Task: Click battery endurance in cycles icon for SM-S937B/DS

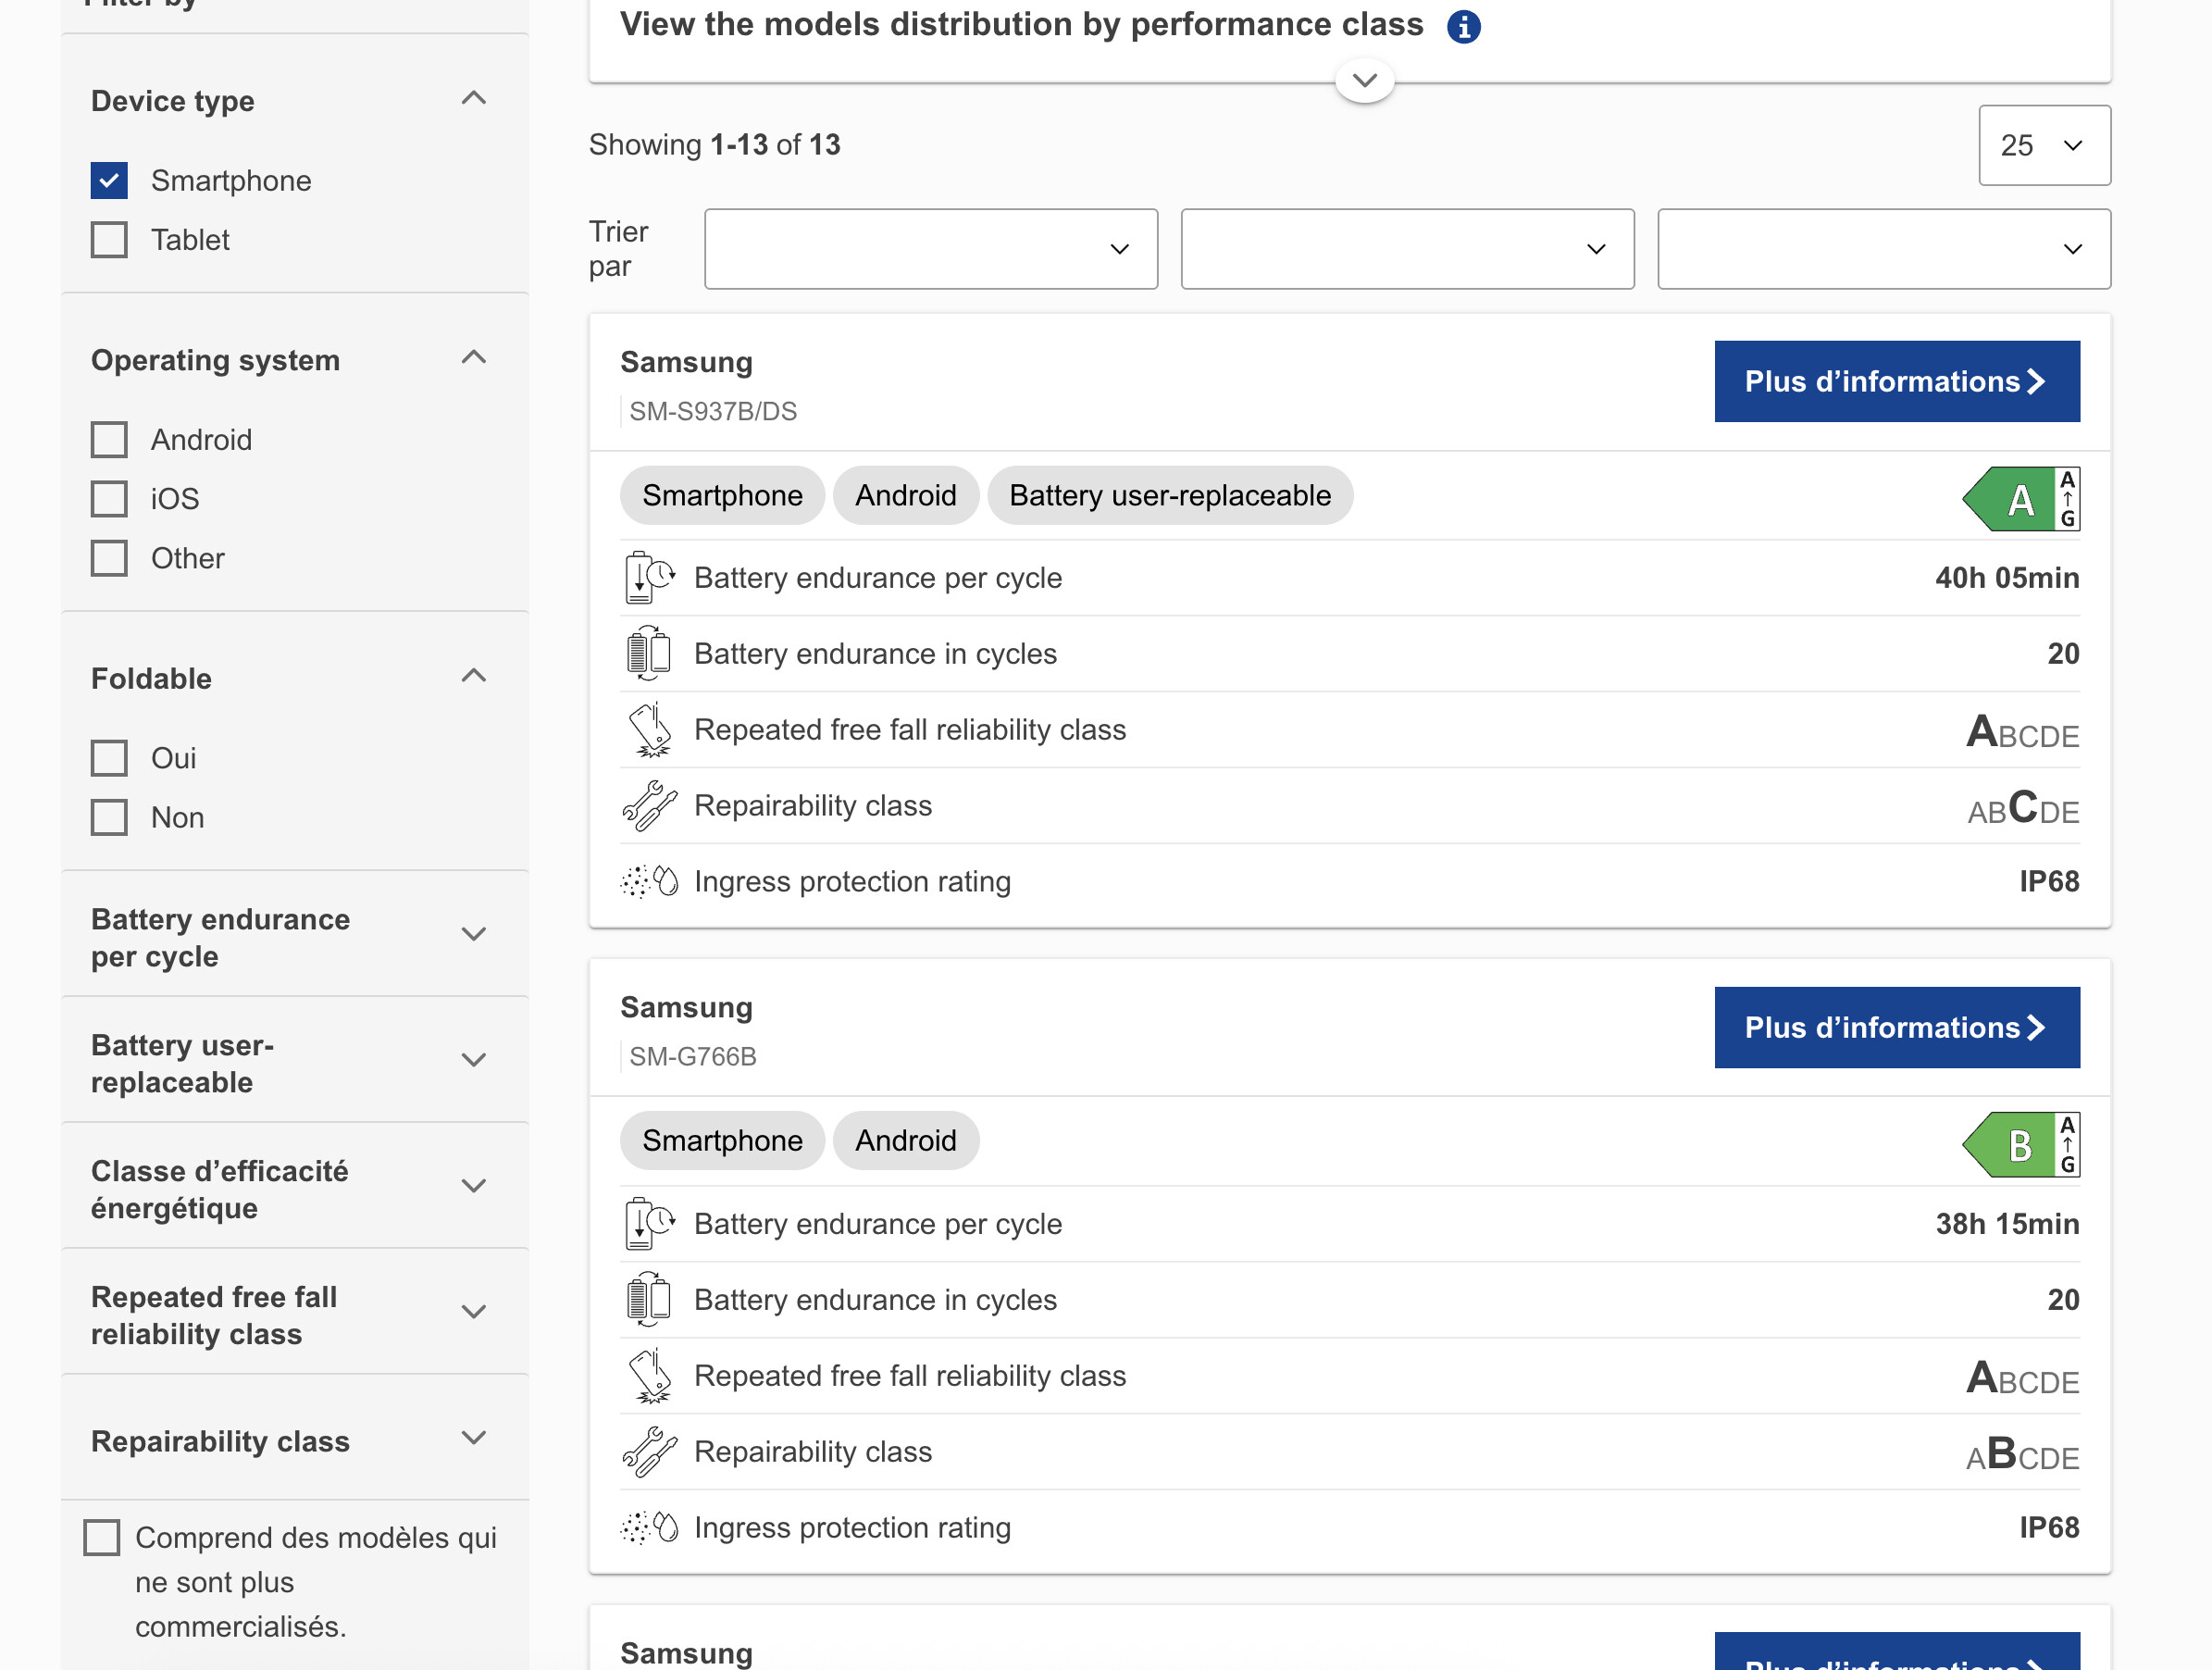Action: (648, 654)
